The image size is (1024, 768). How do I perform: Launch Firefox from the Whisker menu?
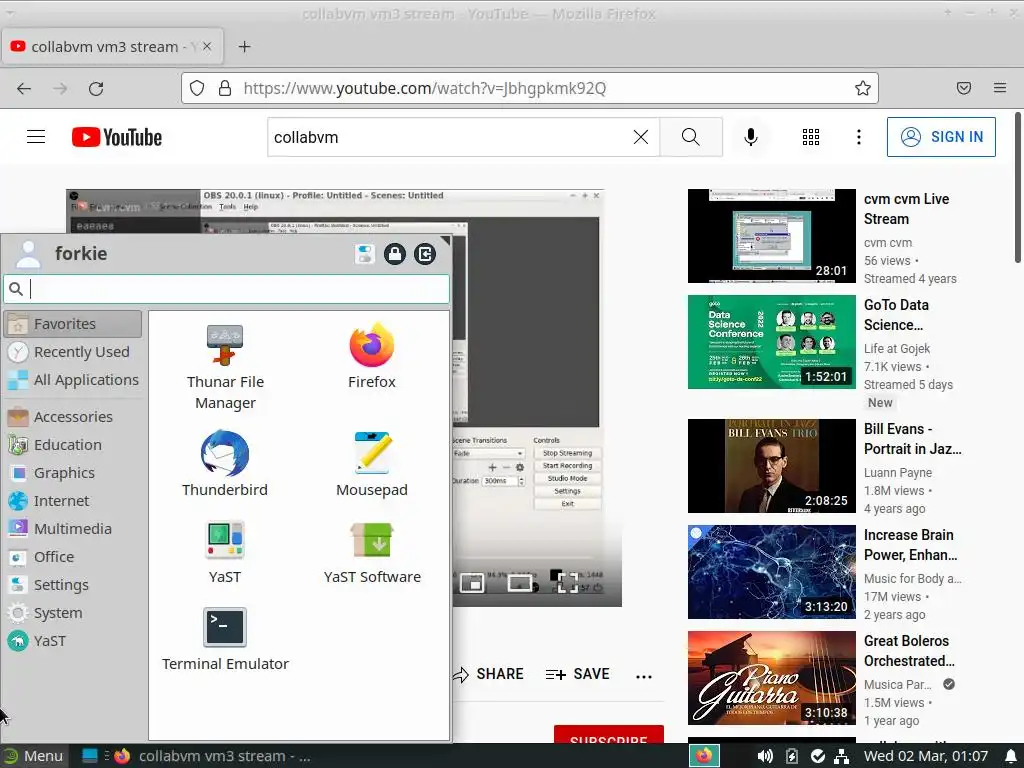(x=372, y=357)
